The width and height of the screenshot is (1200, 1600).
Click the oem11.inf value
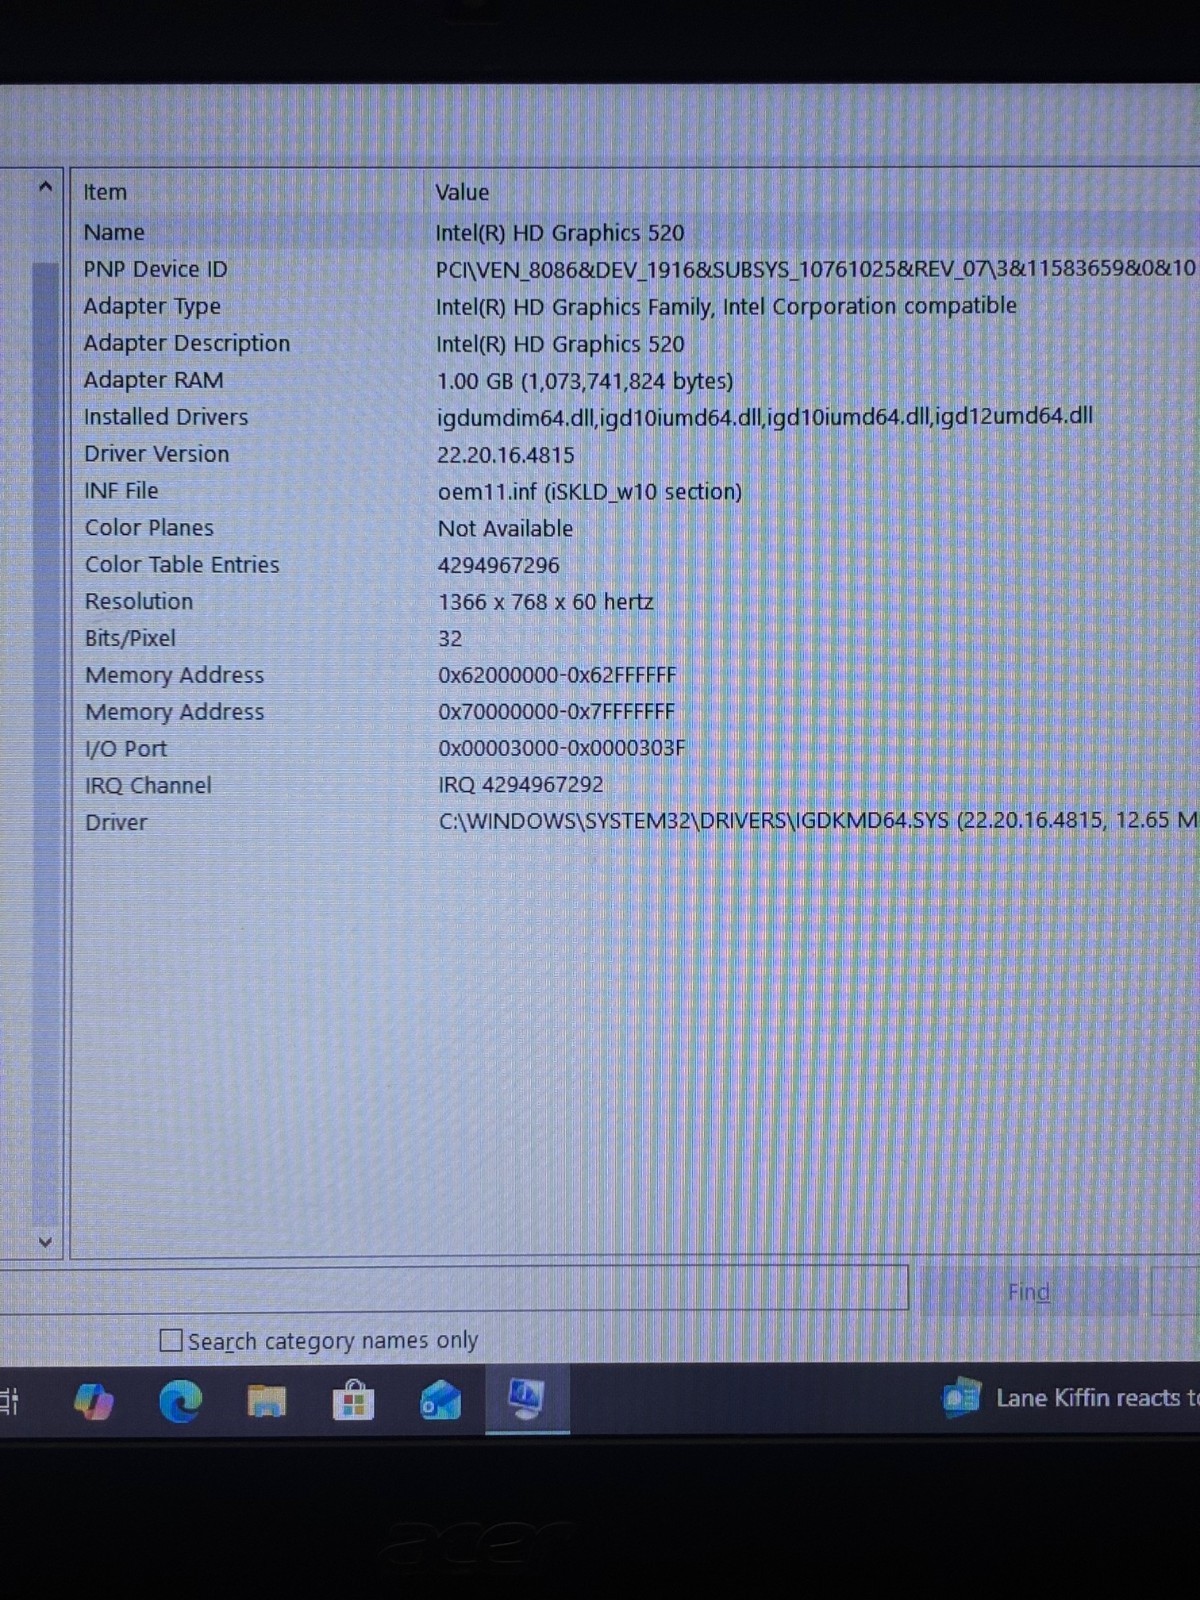tap(590, 492)
